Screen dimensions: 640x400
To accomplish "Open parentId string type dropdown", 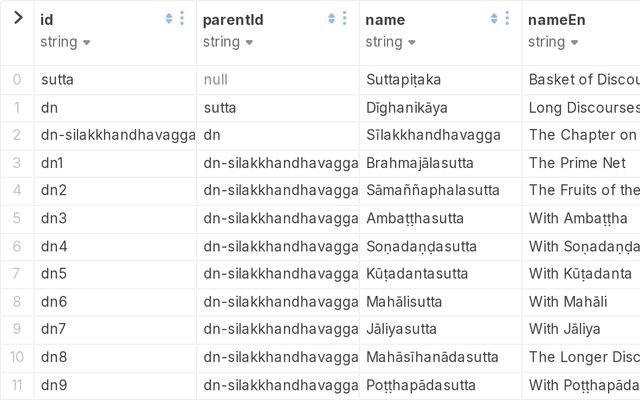I will point(229,42).
